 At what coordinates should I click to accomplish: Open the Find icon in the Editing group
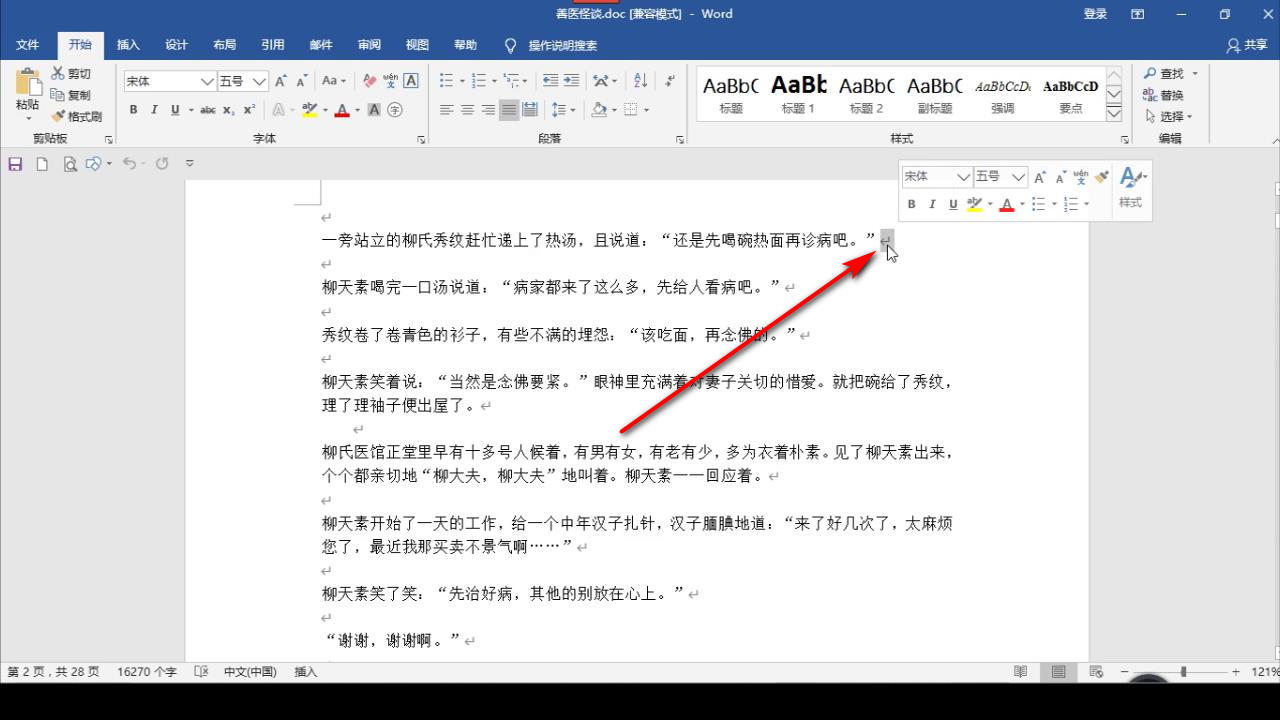(x=1166, y=73)
